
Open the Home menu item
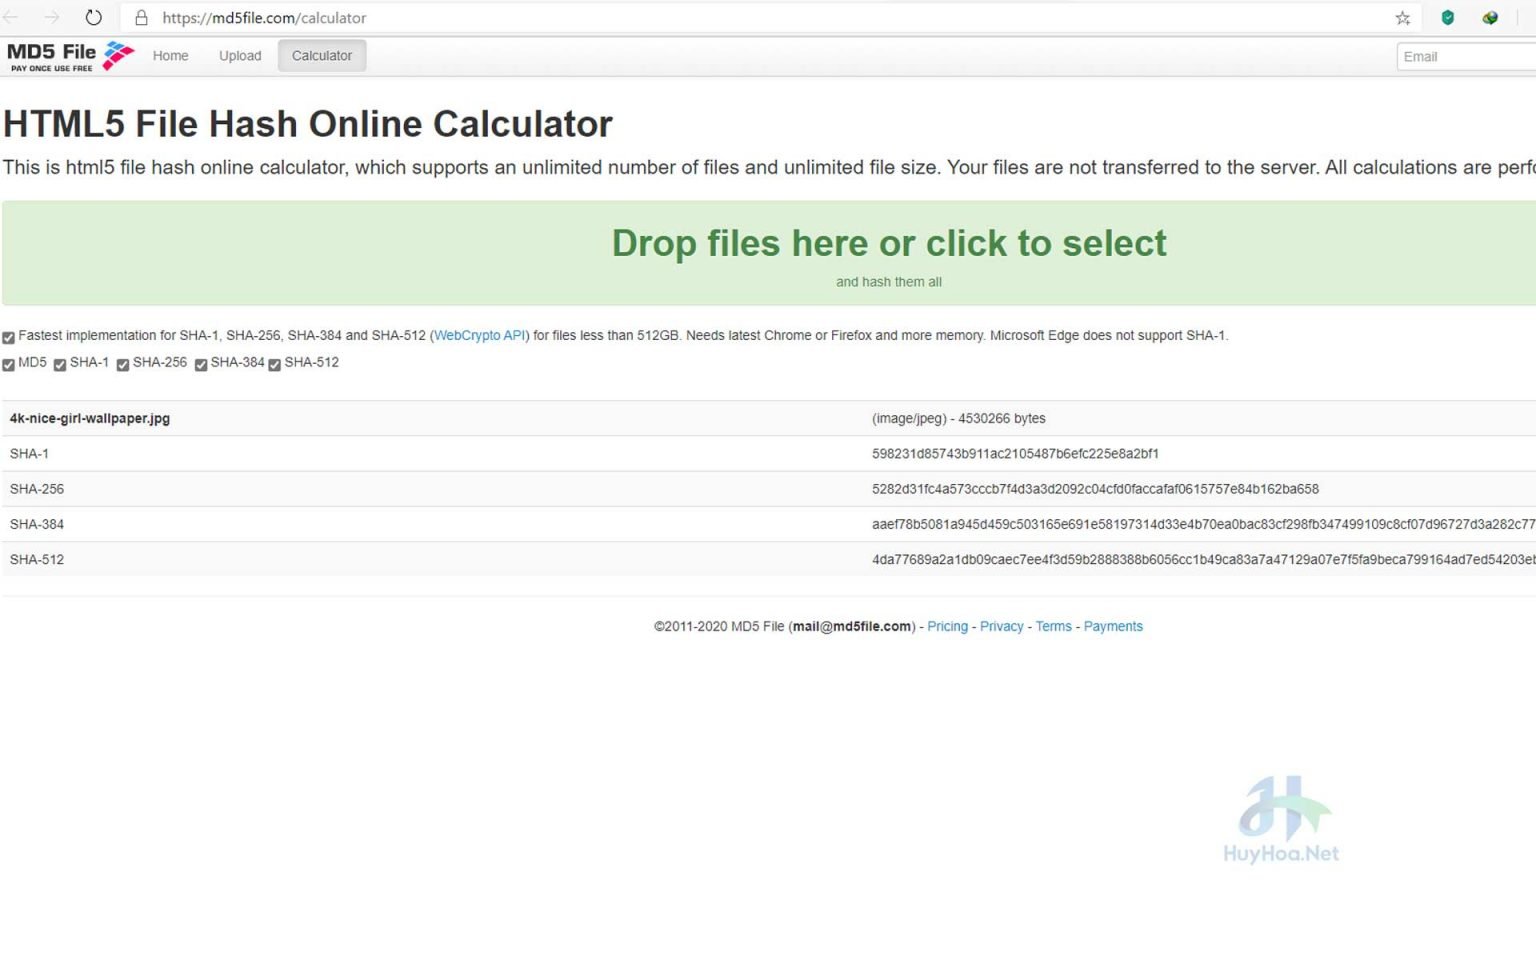pyautogui.click(x=170, y=56)
